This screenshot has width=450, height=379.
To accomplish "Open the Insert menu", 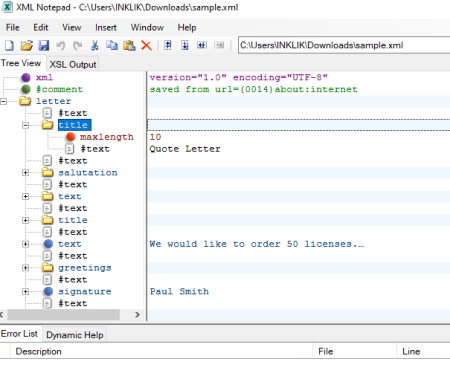I will coord(106,28).
